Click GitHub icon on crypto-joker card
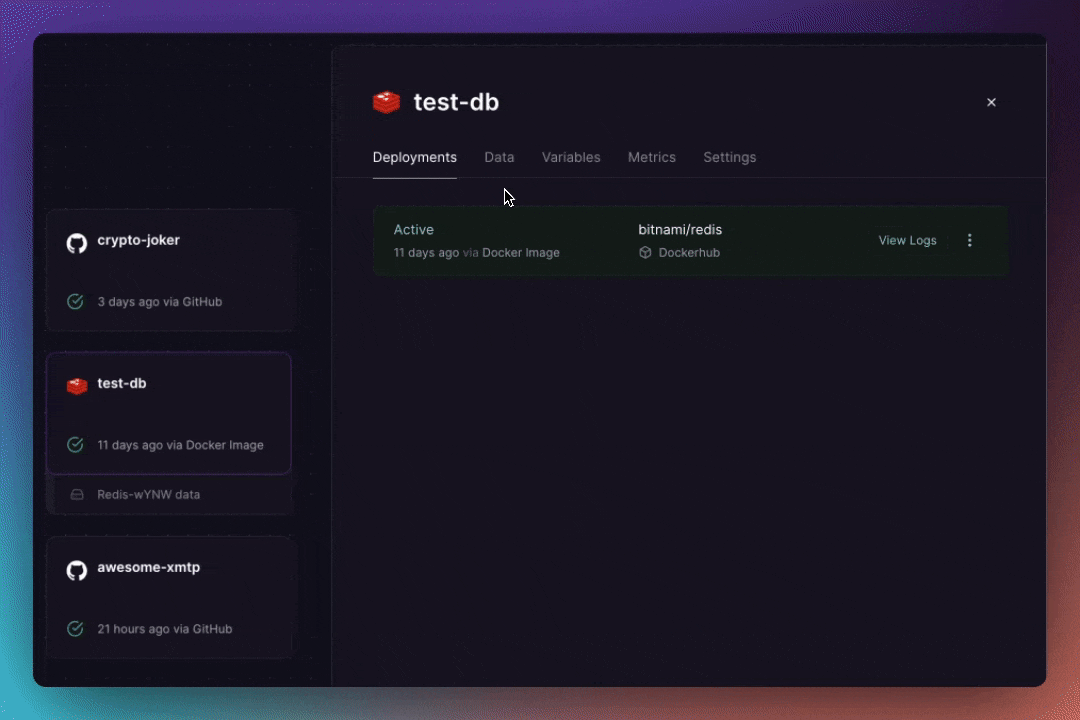1080x720 pixels. (76, 243)
